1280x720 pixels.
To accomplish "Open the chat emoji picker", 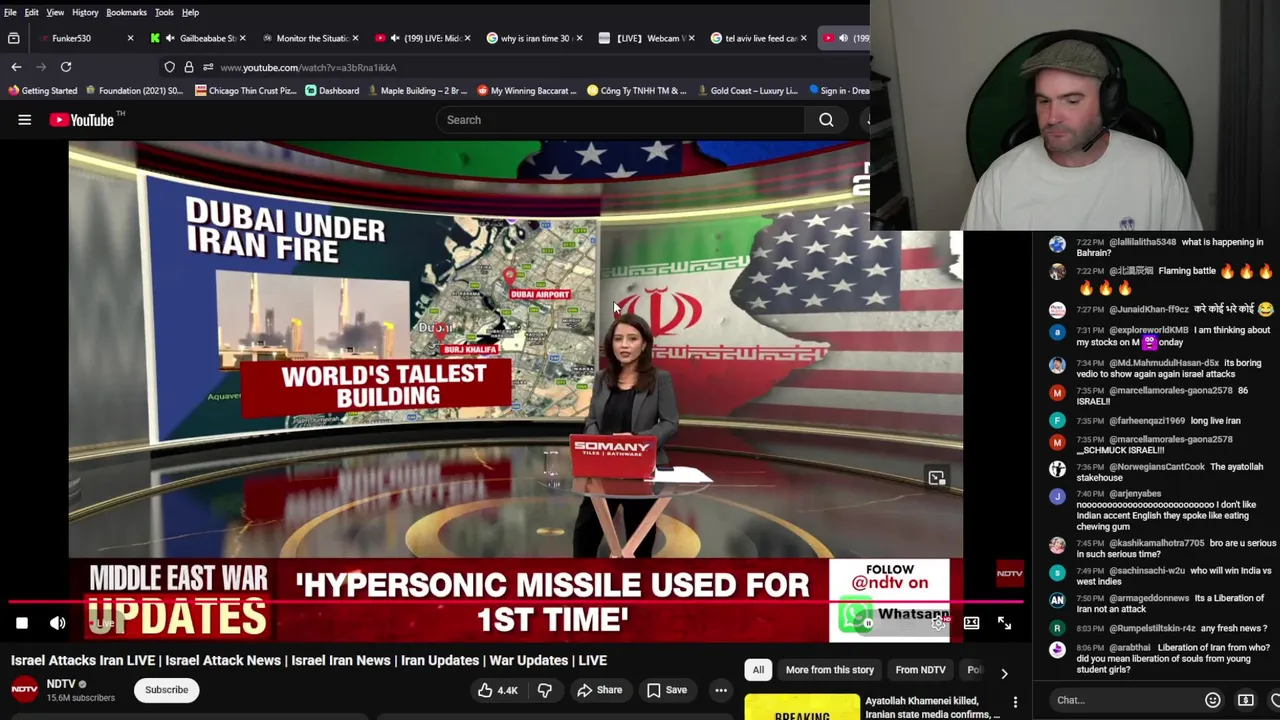I will 1213,700.
